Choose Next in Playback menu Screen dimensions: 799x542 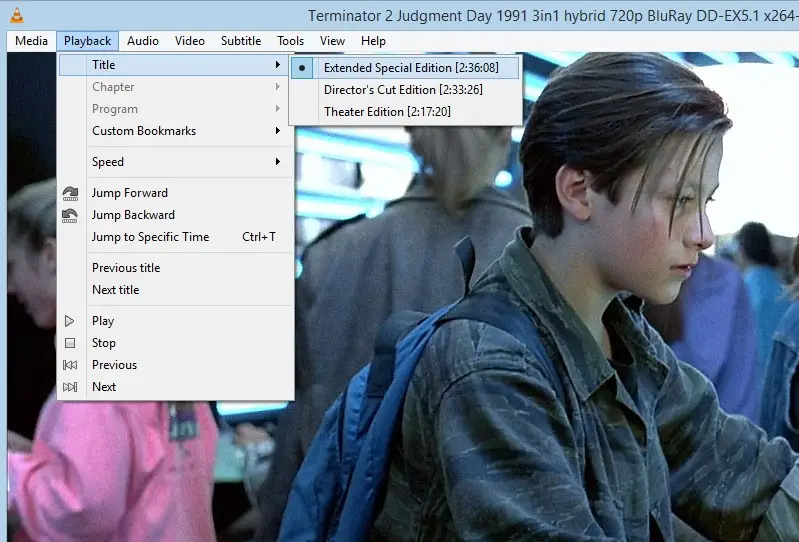pyautogui.click(x=176, y=386)
